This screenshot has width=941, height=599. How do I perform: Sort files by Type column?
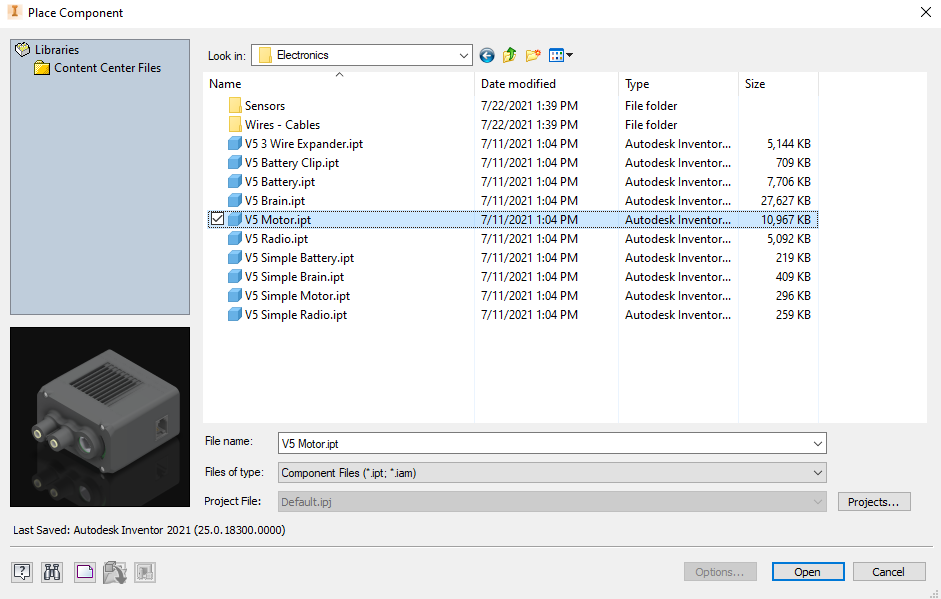[x=679, y=83]
